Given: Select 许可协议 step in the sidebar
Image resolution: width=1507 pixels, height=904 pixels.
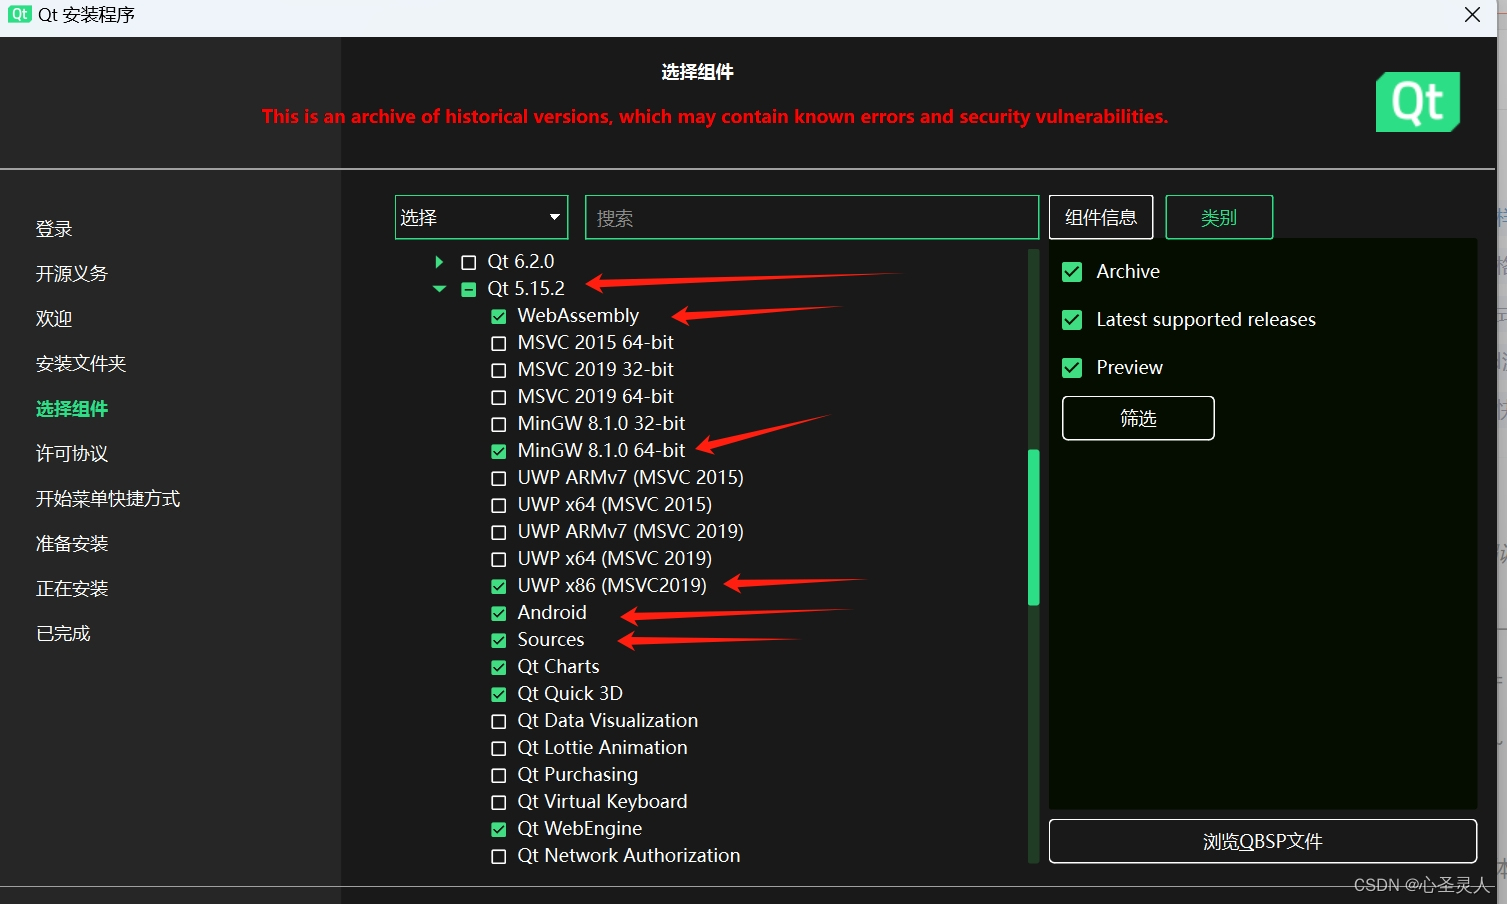Looking at the screenshot, I should 71,453.
